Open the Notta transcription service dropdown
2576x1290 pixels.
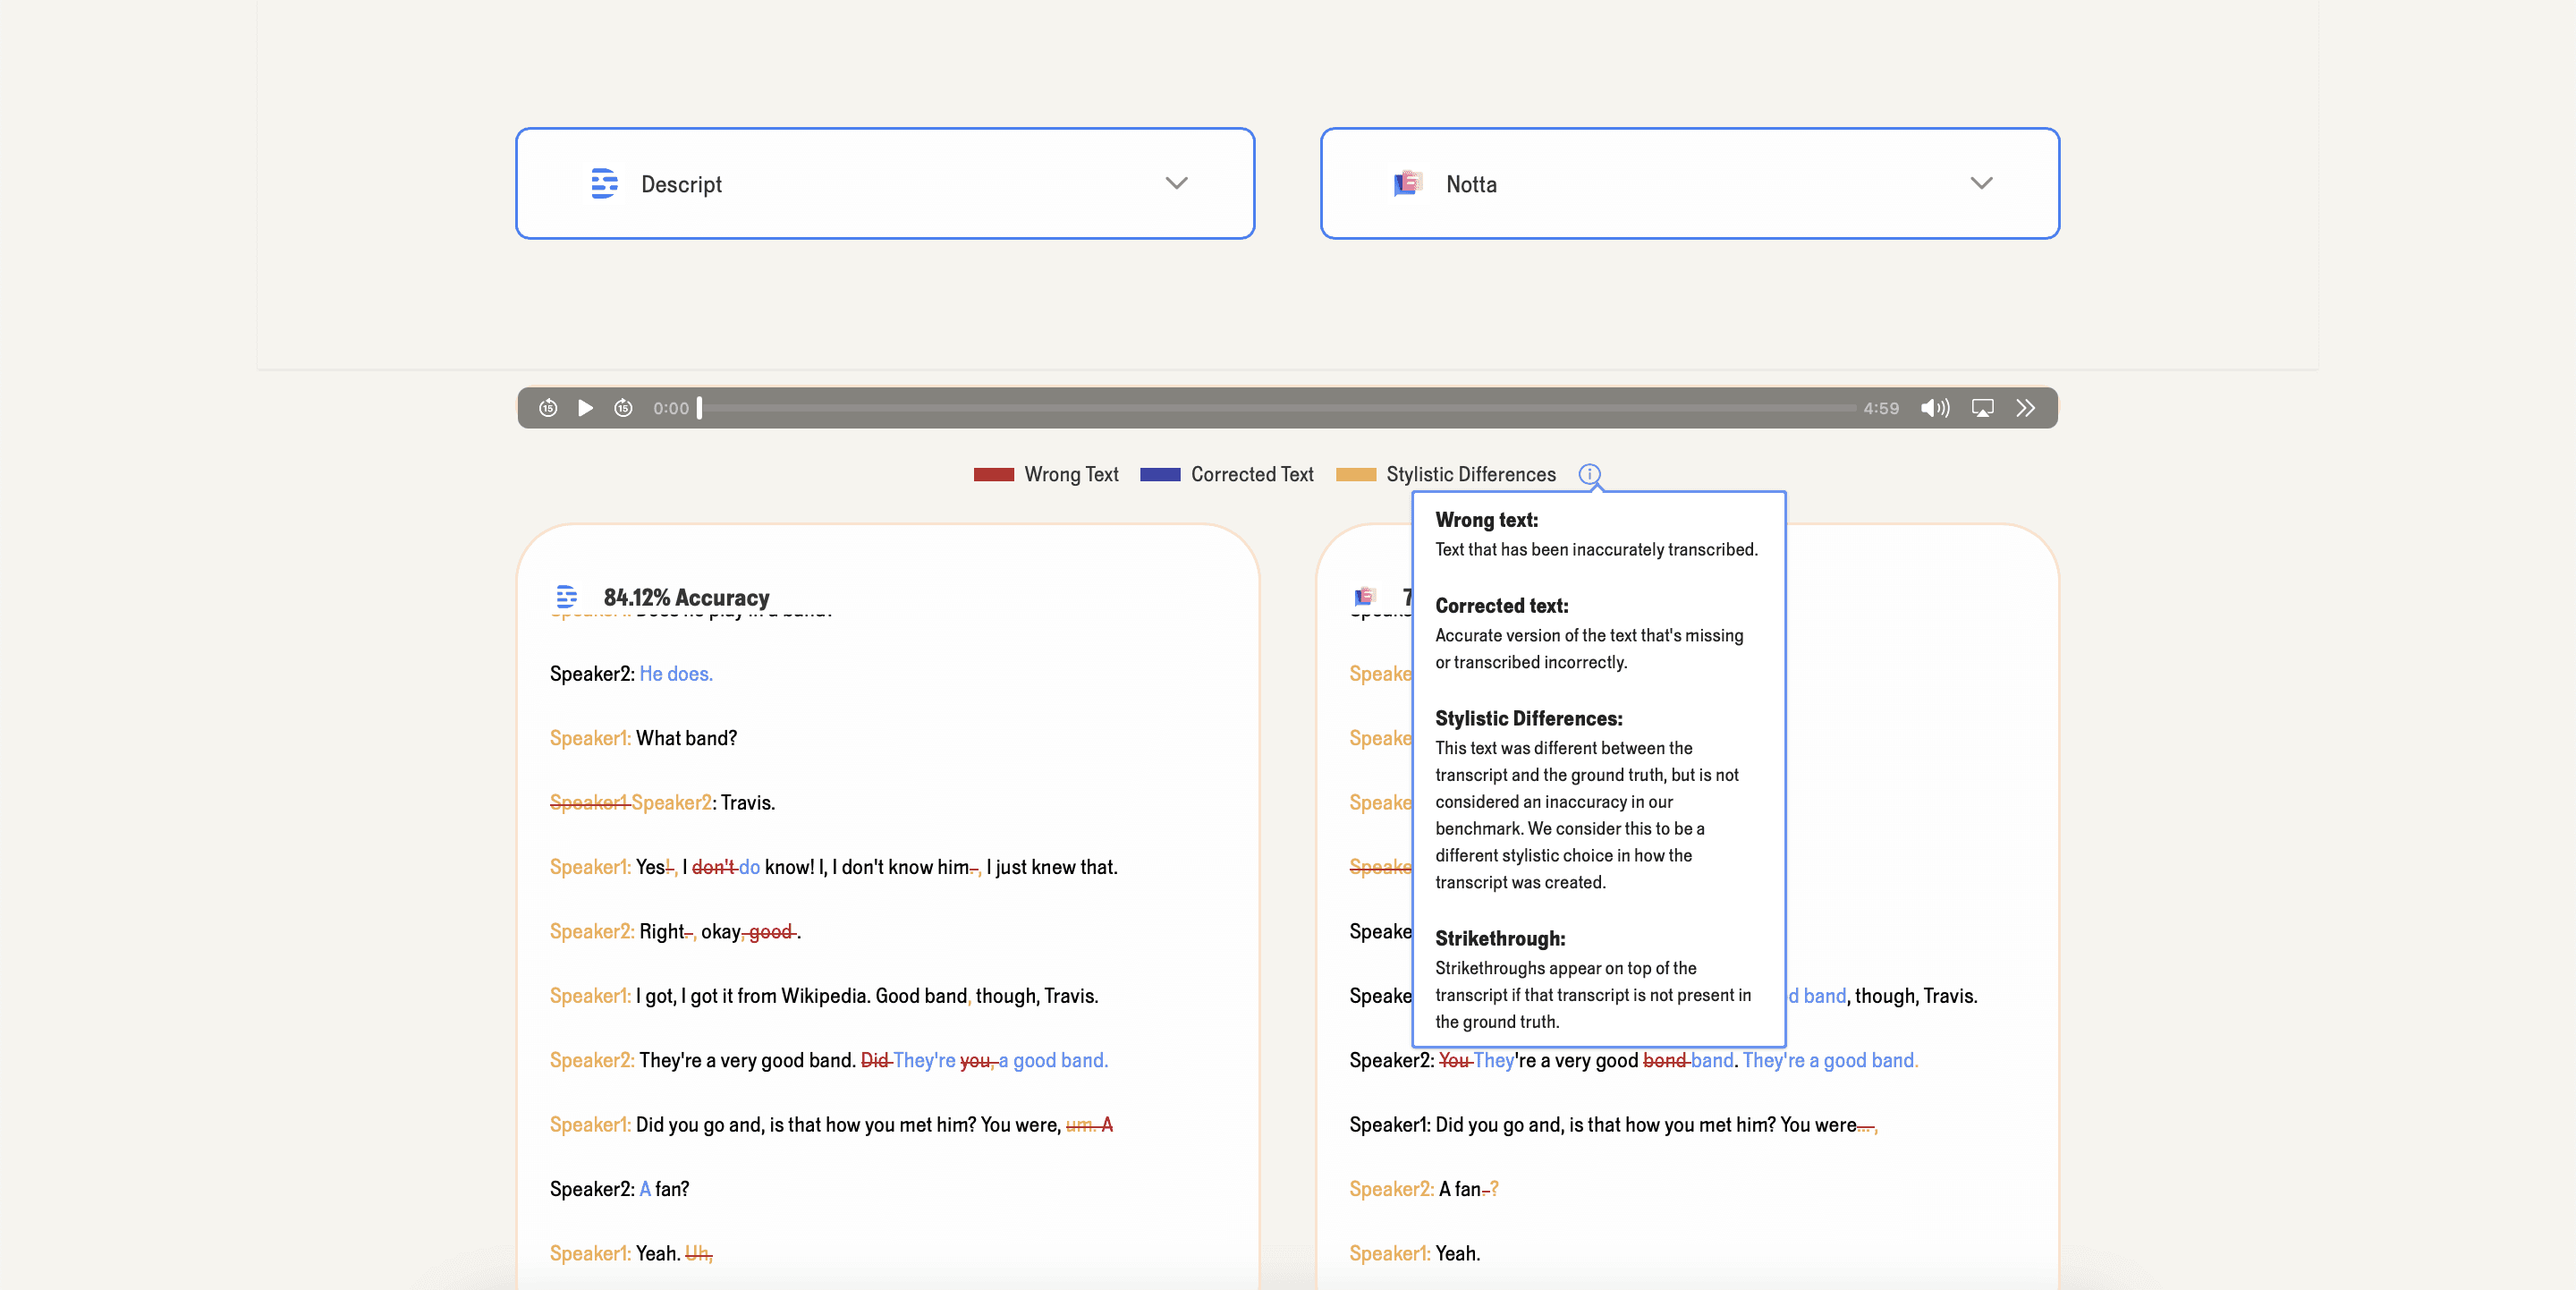pos(1690,183)
